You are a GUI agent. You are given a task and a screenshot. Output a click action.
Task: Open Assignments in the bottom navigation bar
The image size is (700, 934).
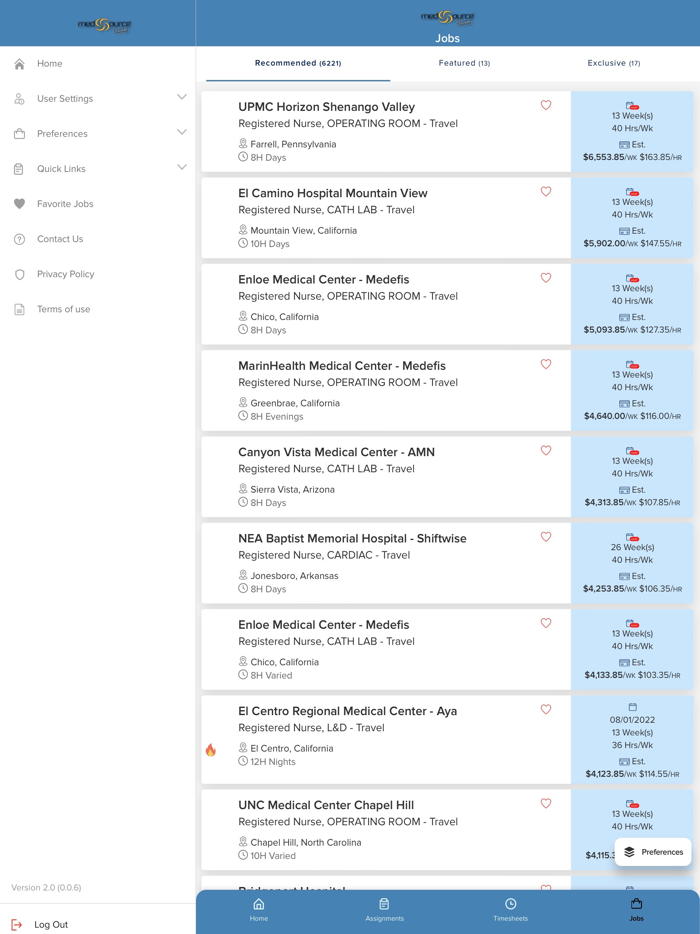click(384, 910)
